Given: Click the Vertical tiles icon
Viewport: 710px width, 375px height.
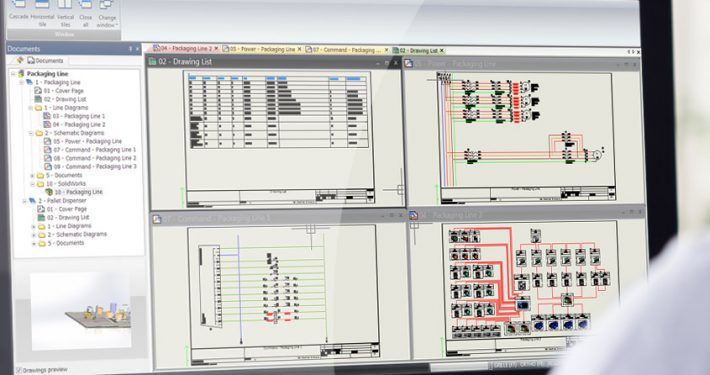Looking at the screenshot, I should click(x=65, y=12).
